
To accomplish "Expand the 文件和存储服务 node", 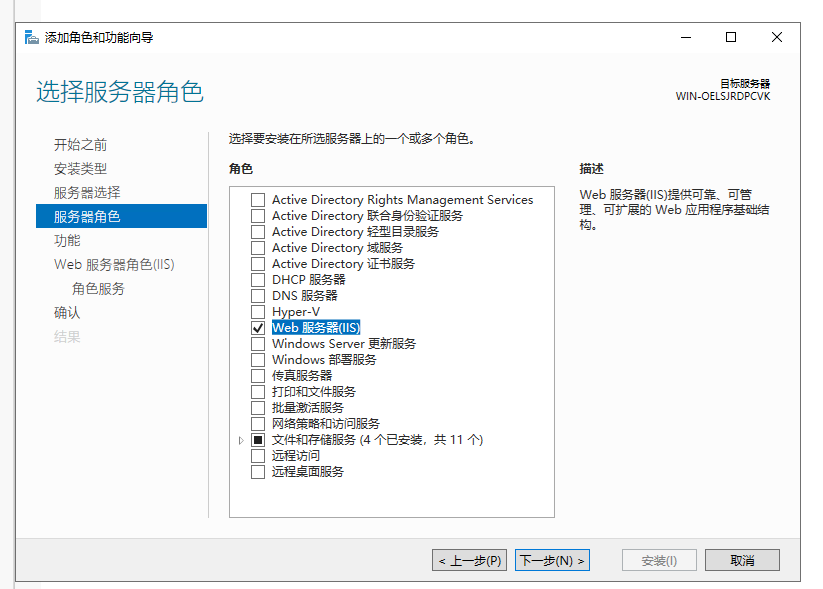I will point(242,439).
